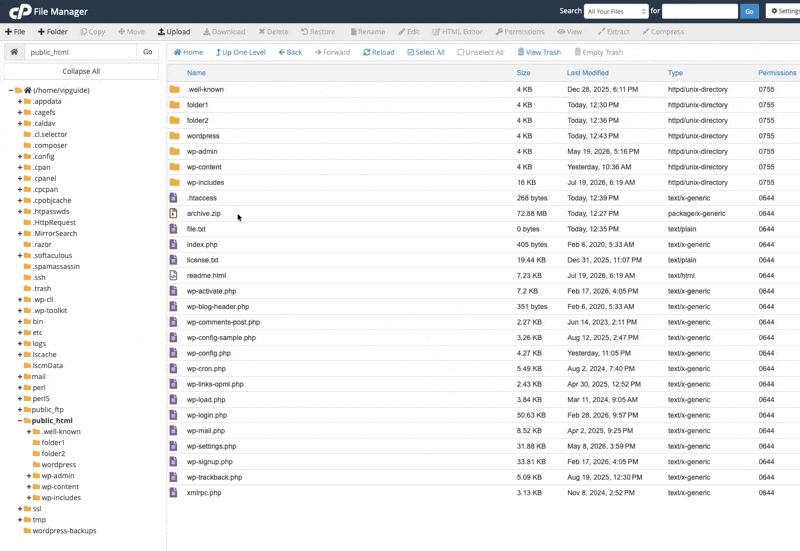Click the Copy toolbar button

[x=93, y=32]
